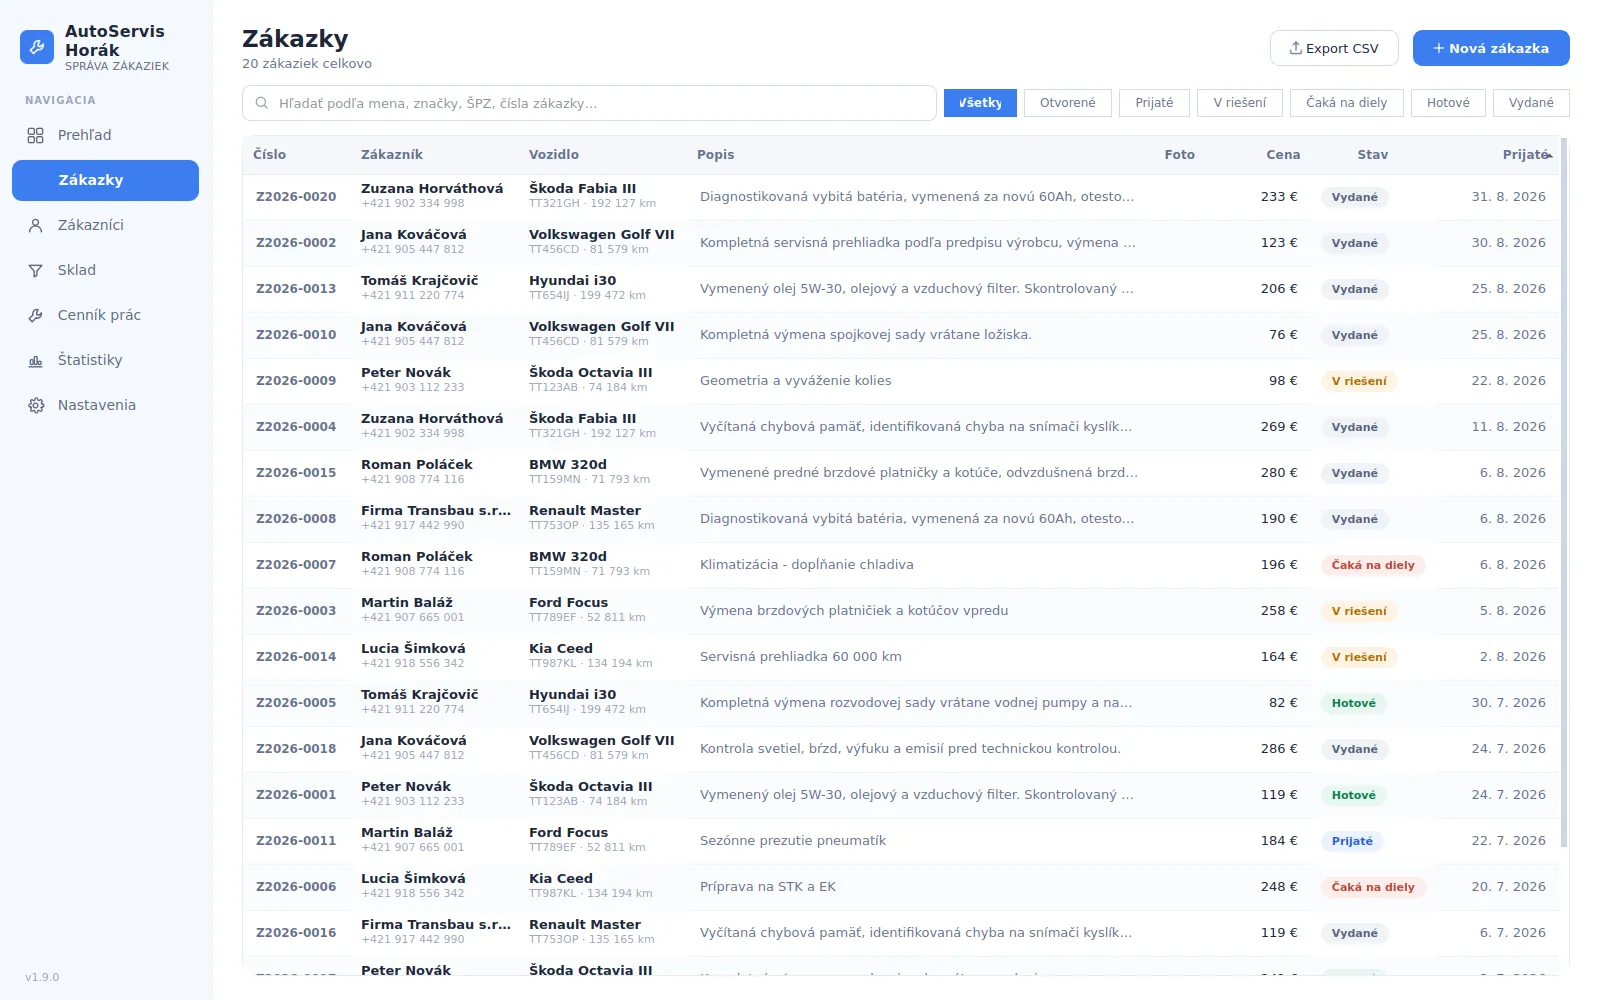
Task: Select the Všetky filter tab
Action: point(980,103)
